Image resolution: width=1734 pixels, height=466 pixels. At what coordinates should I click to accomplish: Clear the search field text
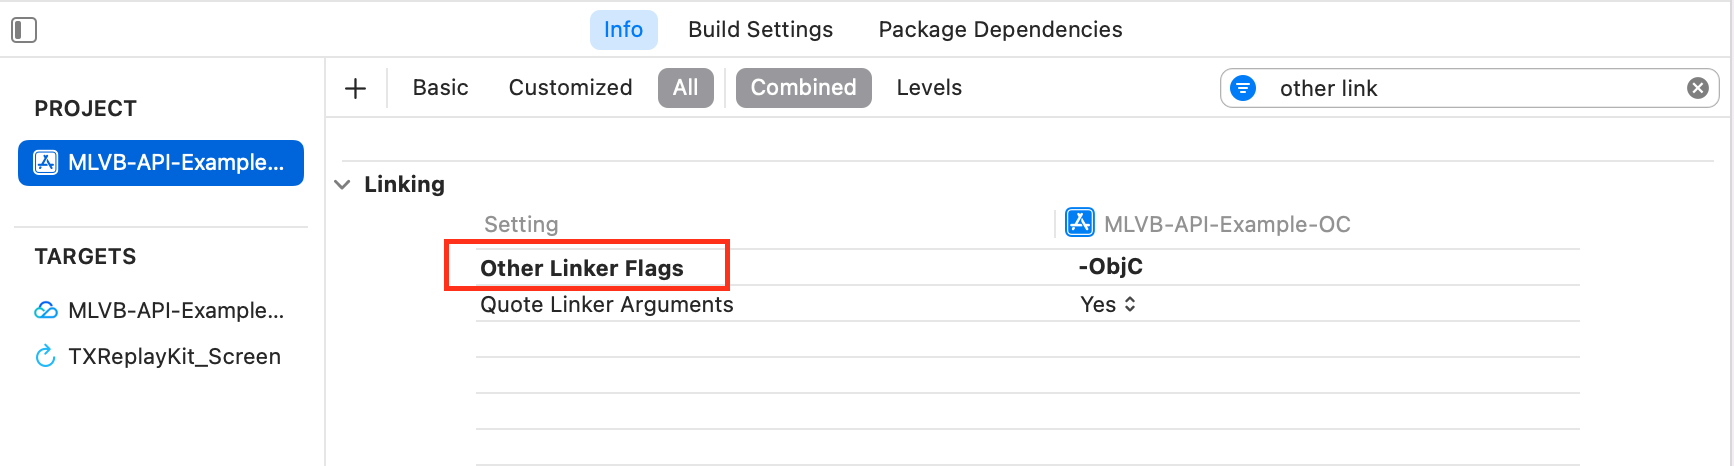tap(1697, 88)
